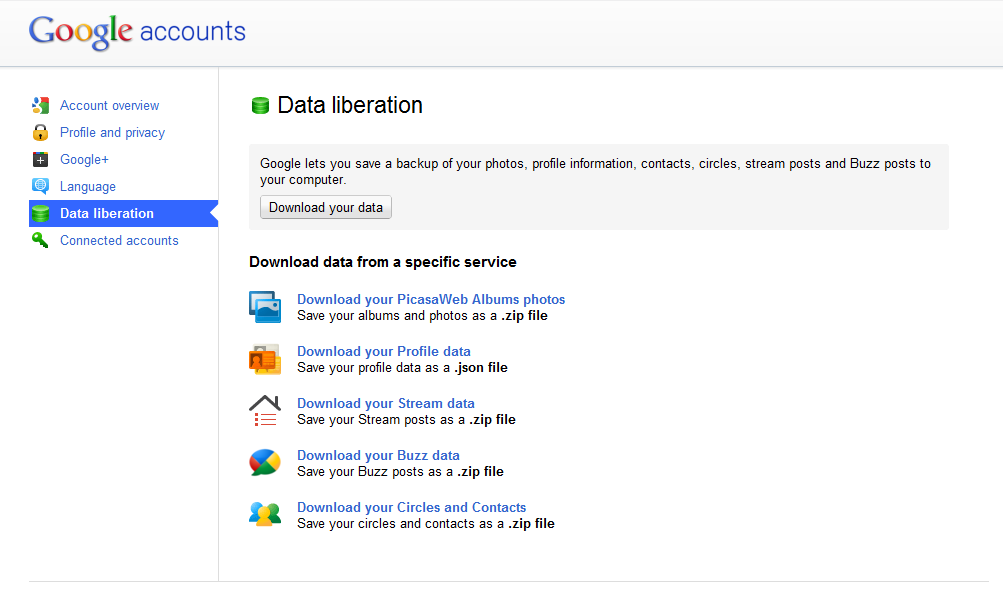1003x590 pixels.
Task: Go to Connected accounts section
Action: click(x=119, y=240)
